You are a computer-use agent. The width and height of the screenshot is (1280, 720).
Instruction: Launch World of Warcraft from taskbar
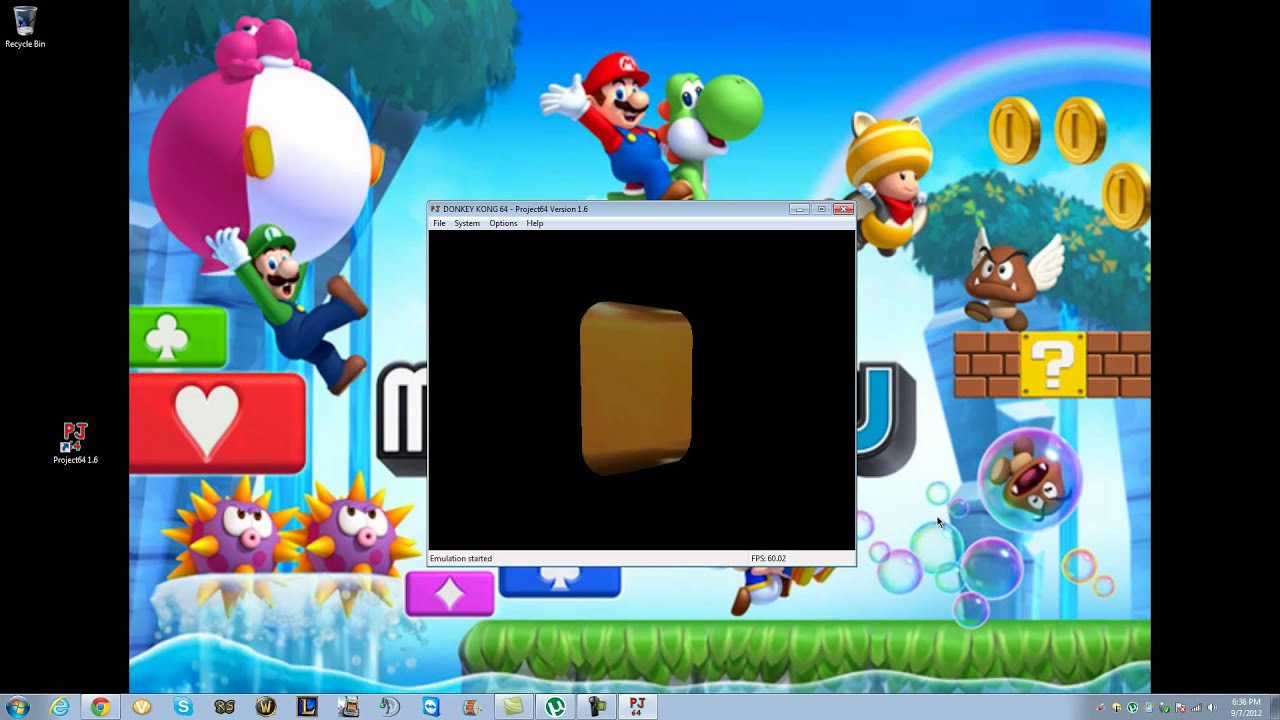(x=265, y=706)
